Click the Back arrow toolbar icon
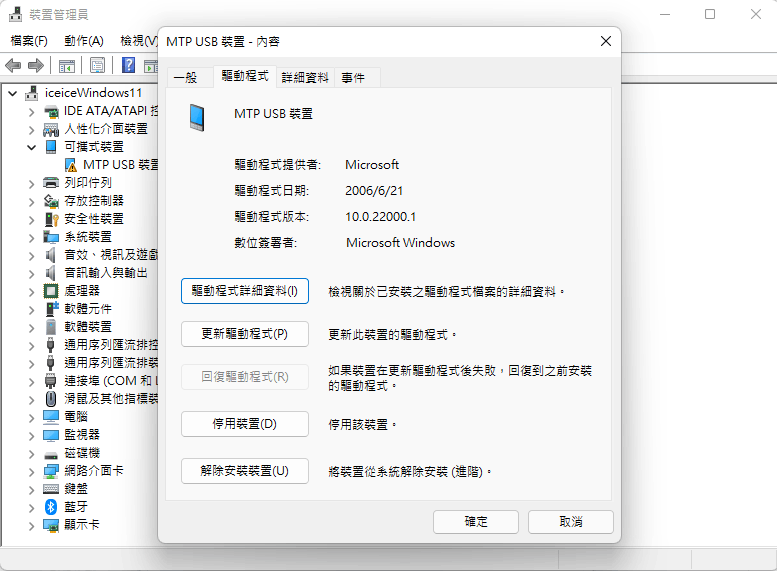Viewport: 777px width, 571px height. click(13, 65)
